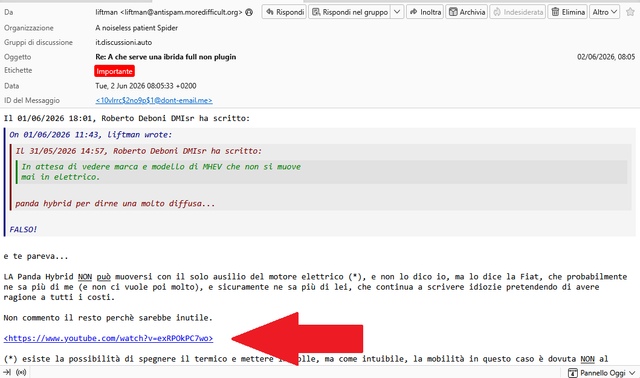Click the arrow icon at the status bar's left end
The height and width of the screenshot is (378, 640).
(x=7, y=372)
